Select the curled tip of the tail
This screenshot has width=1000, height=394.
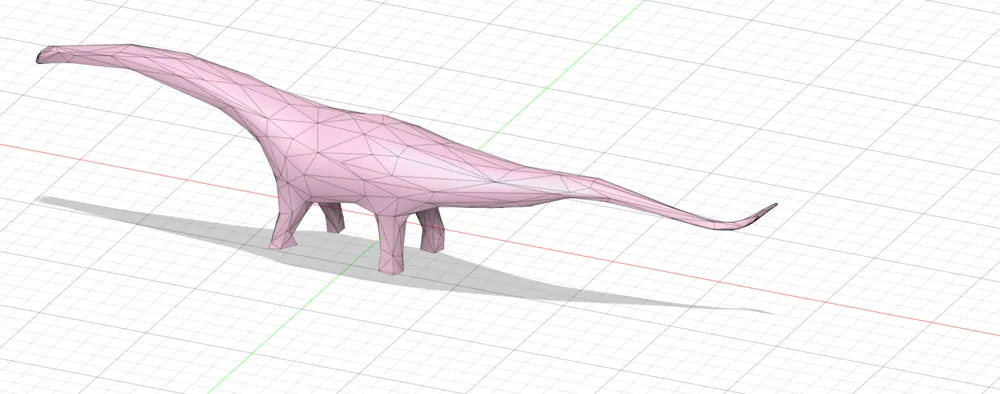(x=759, y=215)
